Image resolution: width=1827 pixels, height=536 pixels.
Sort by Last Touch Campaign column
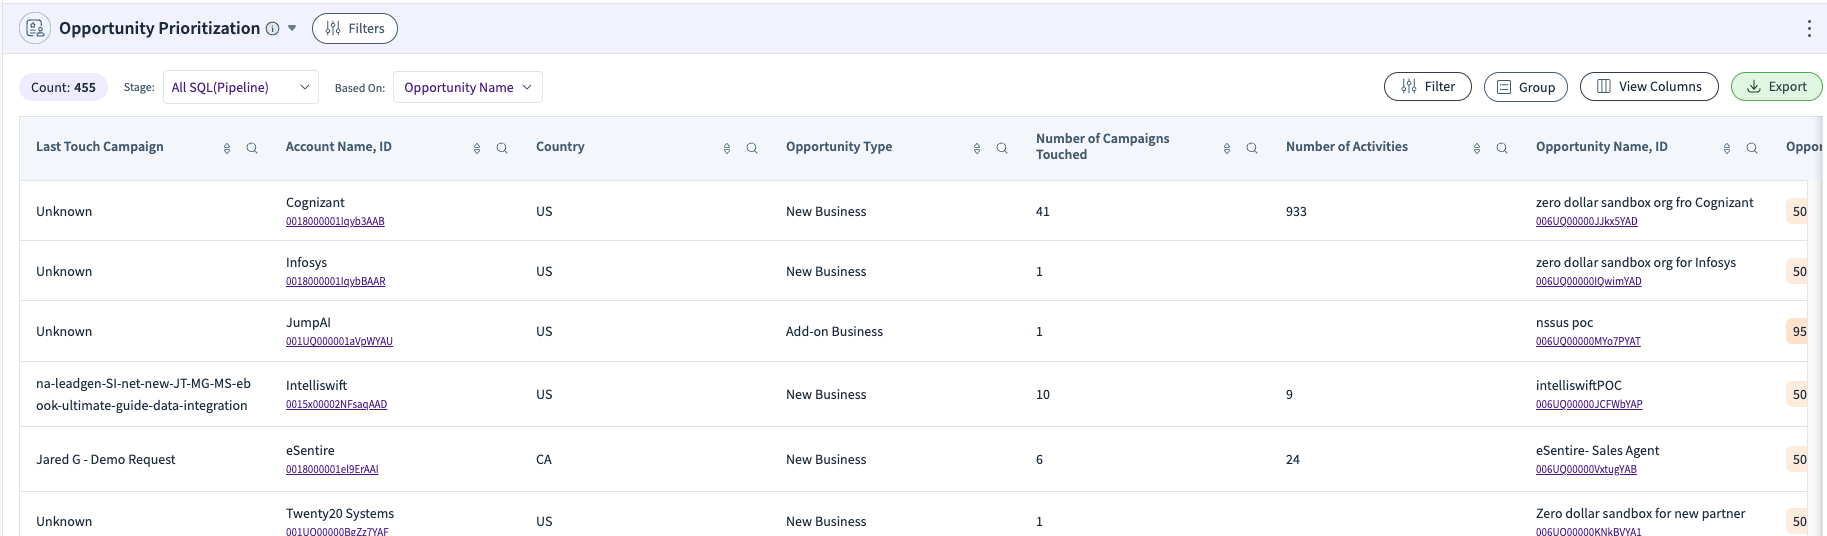227,148
